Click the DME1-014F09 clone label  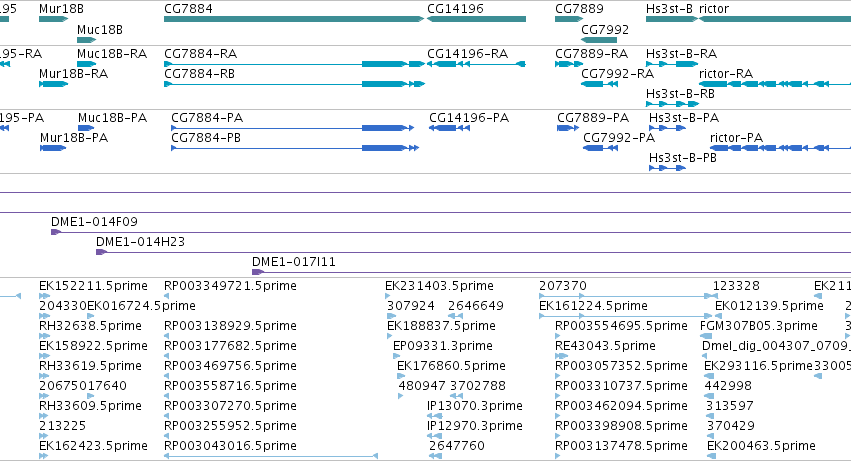[x=94, y=222]
